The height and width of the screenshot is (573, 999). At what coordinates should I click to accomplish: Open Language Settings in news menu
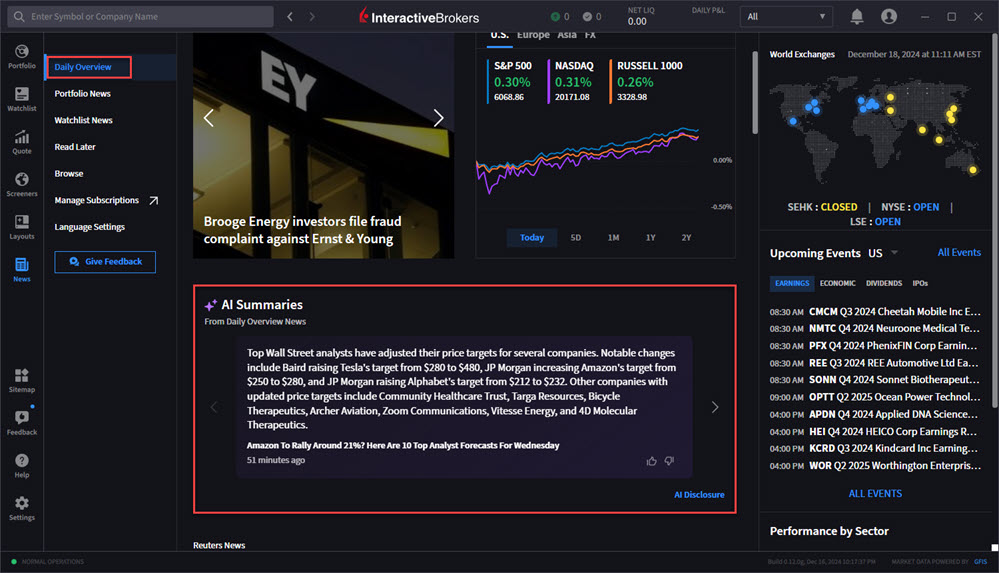tap(89, 228)
